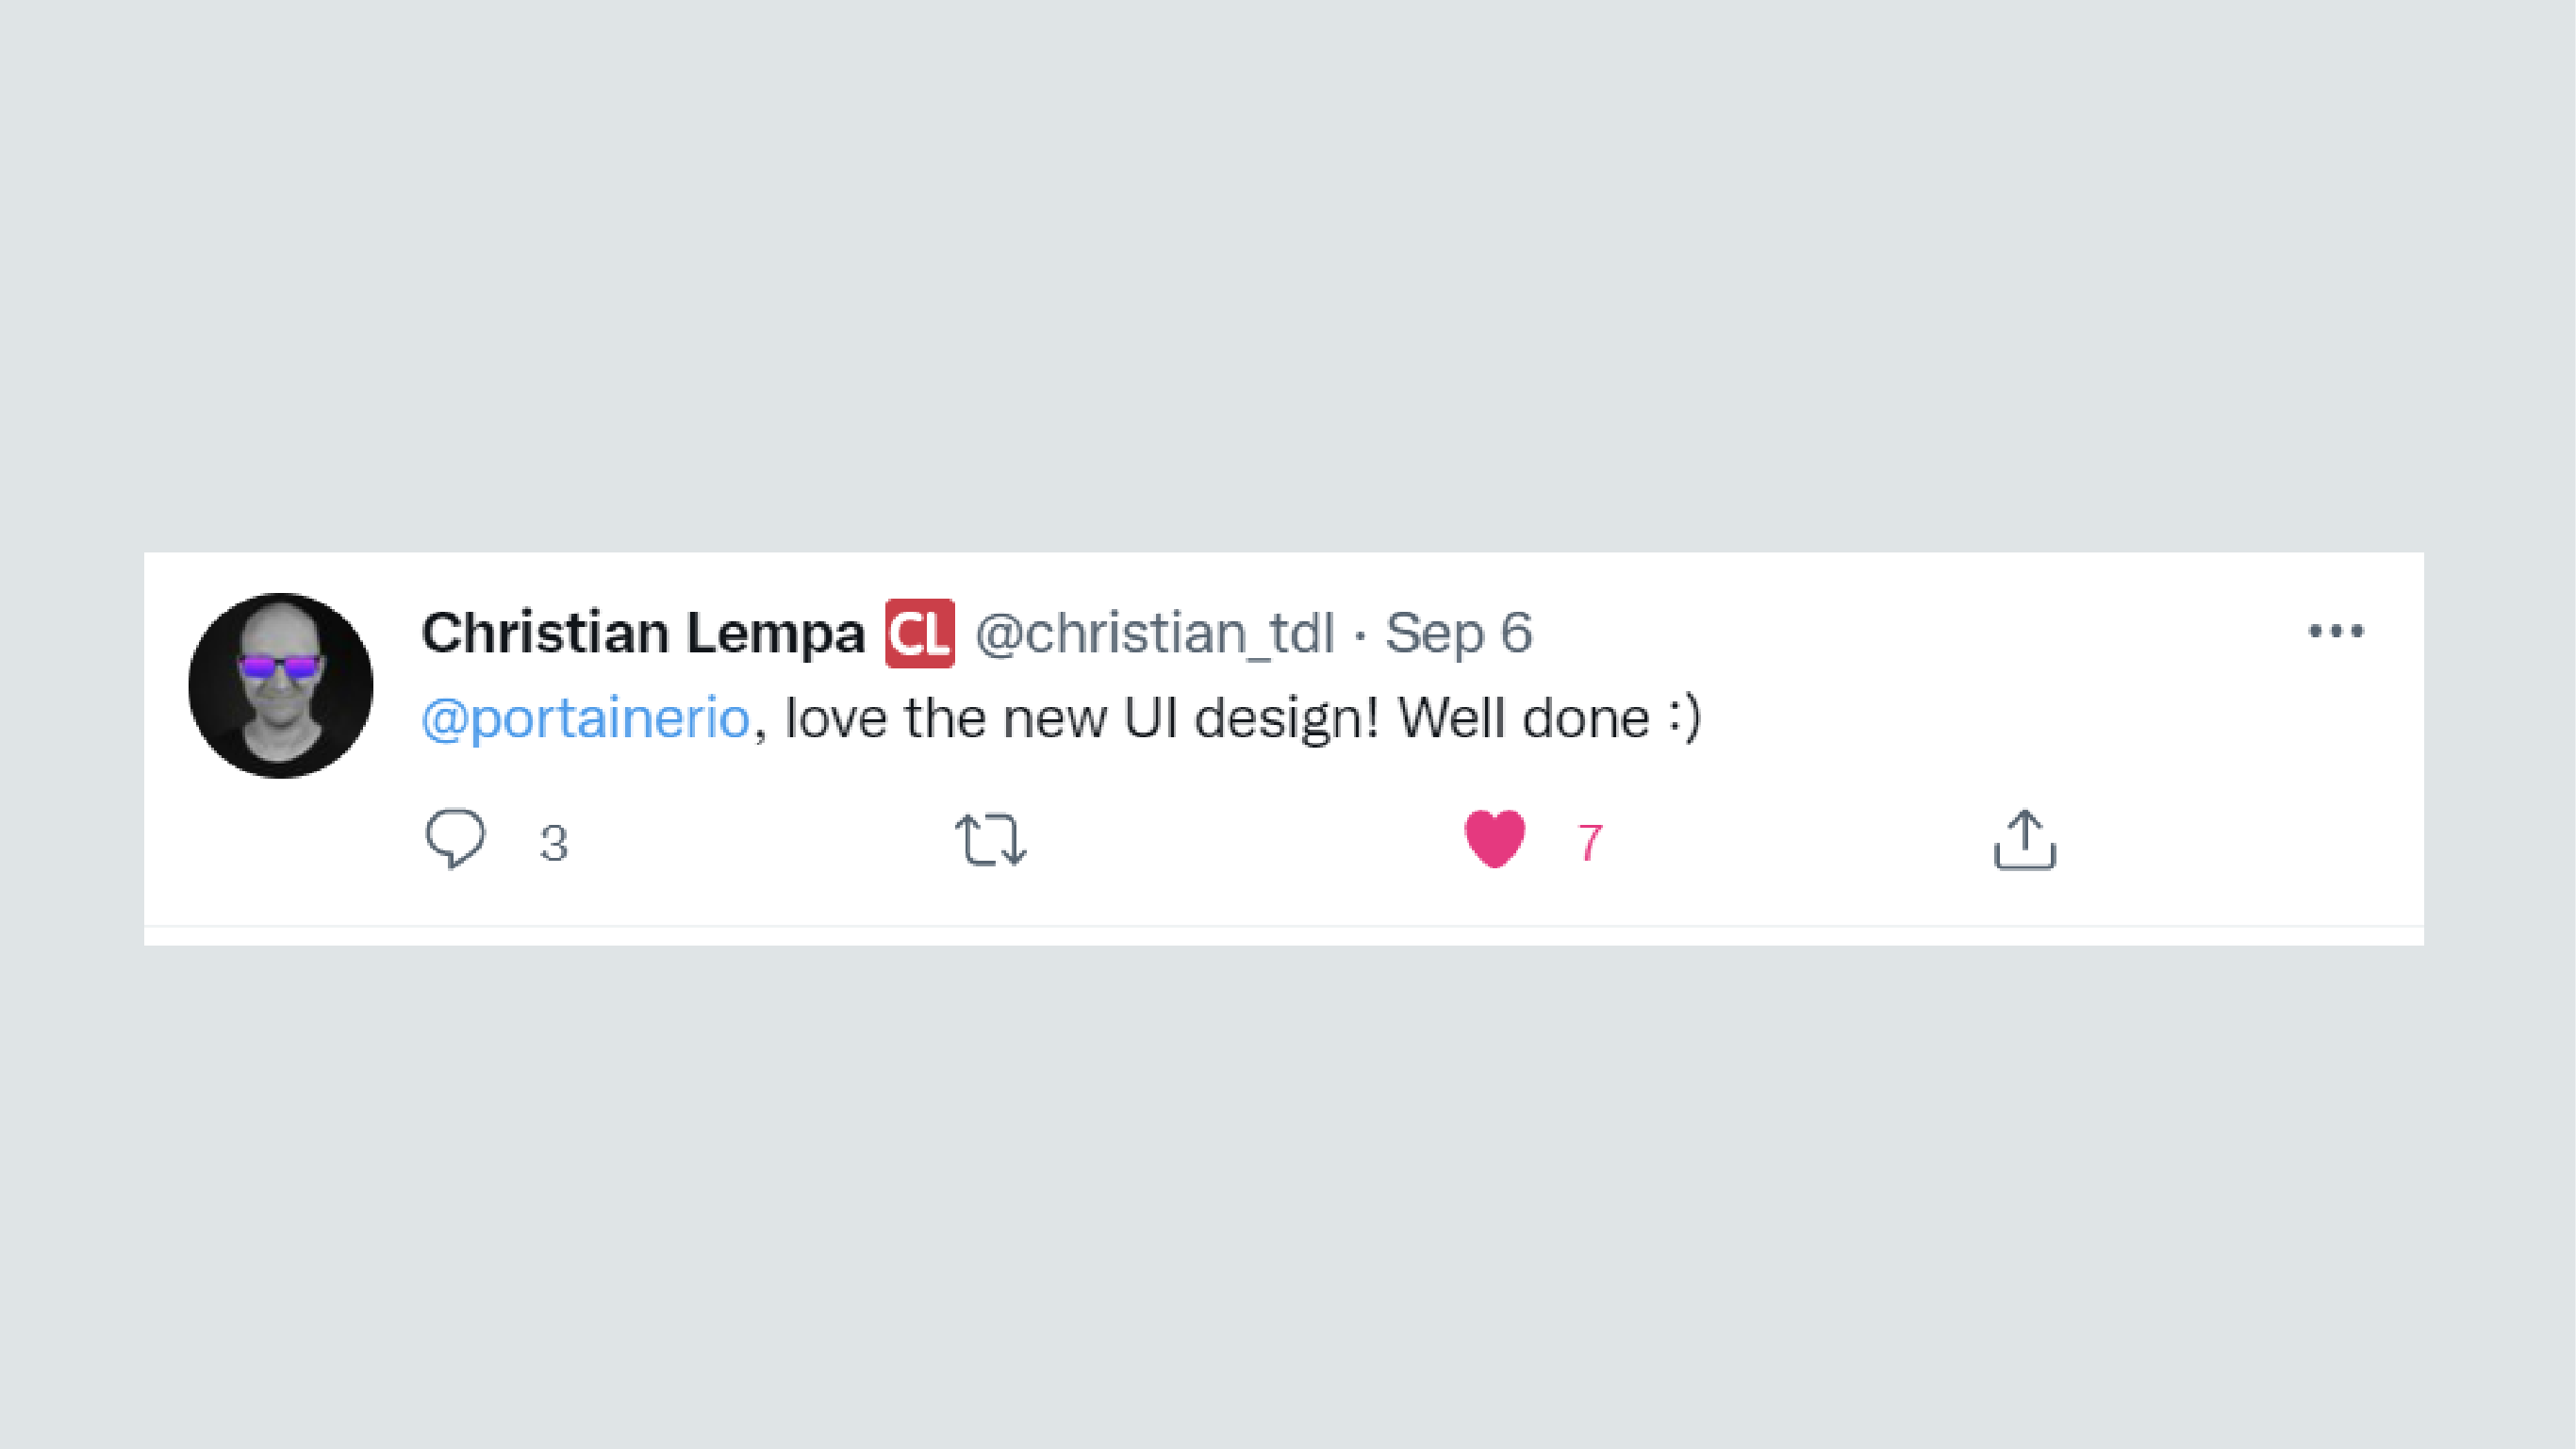Click the red CL badge emoji
This screenshot has width=2576, height=1449.
(920, 633)
